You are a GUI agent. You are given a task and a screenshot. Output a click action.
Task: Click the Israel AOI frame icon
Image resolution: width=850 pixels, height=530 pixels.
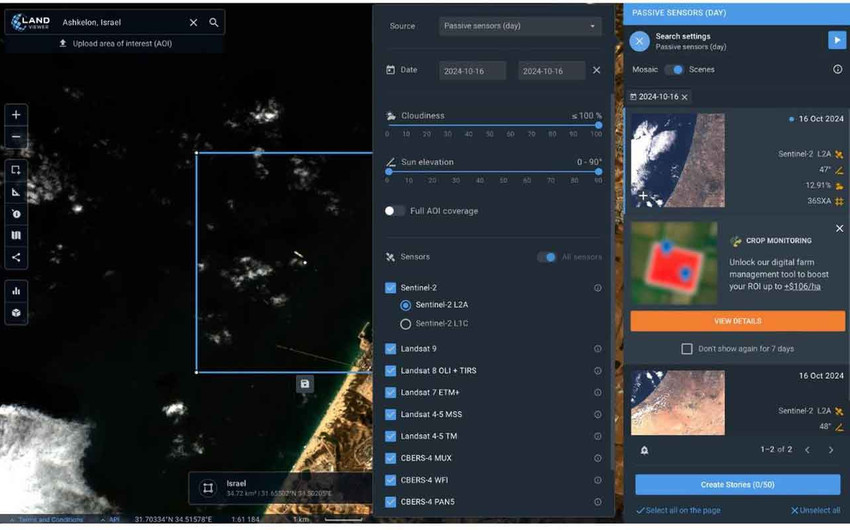pos(208,488)
